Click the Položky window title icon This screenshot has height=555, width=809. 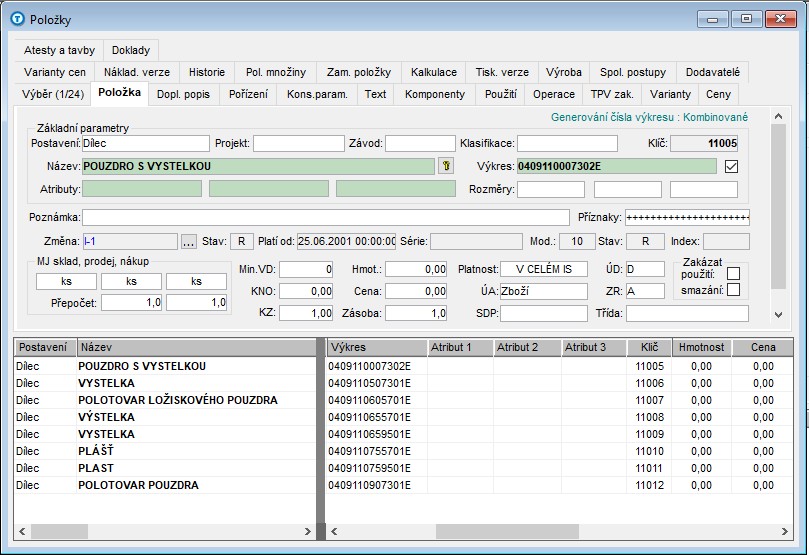pos(18,19)
